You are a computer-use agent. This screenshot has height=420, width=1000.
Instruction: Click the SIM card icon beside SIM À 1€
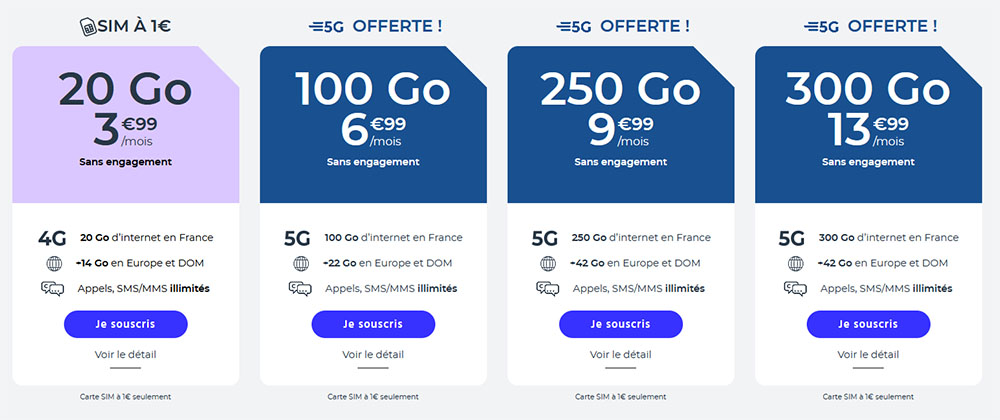pos(88,27)
